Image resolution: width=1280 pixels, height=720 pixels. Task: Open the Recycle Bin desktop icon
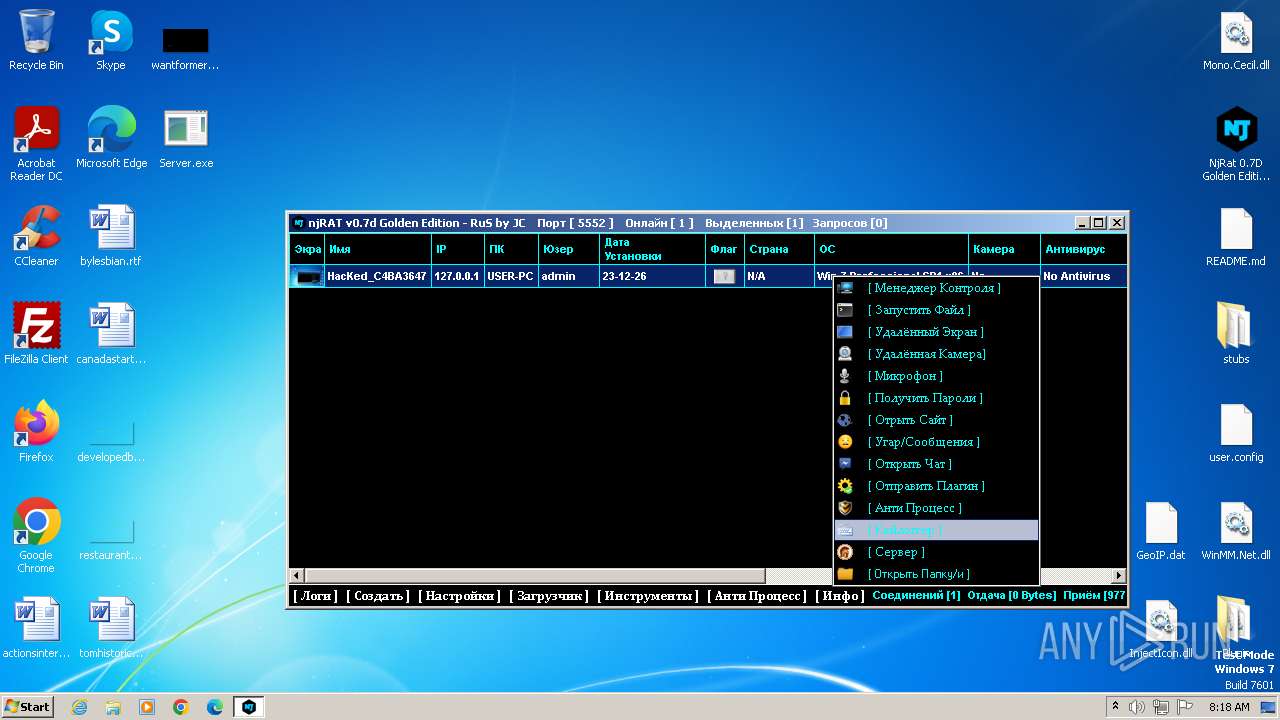pyautogui.click(x=36, y=41)
